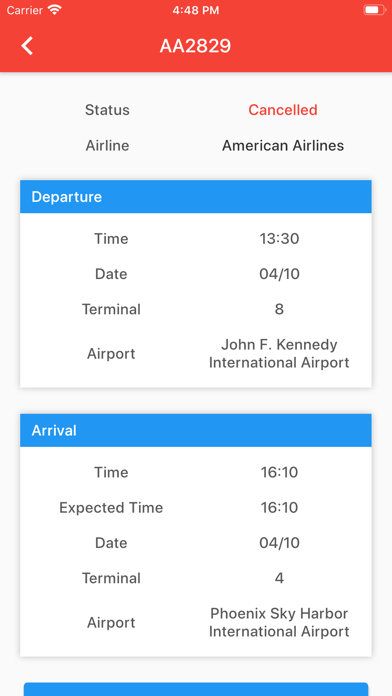Select the expected arrival time value

coord(279,508)
